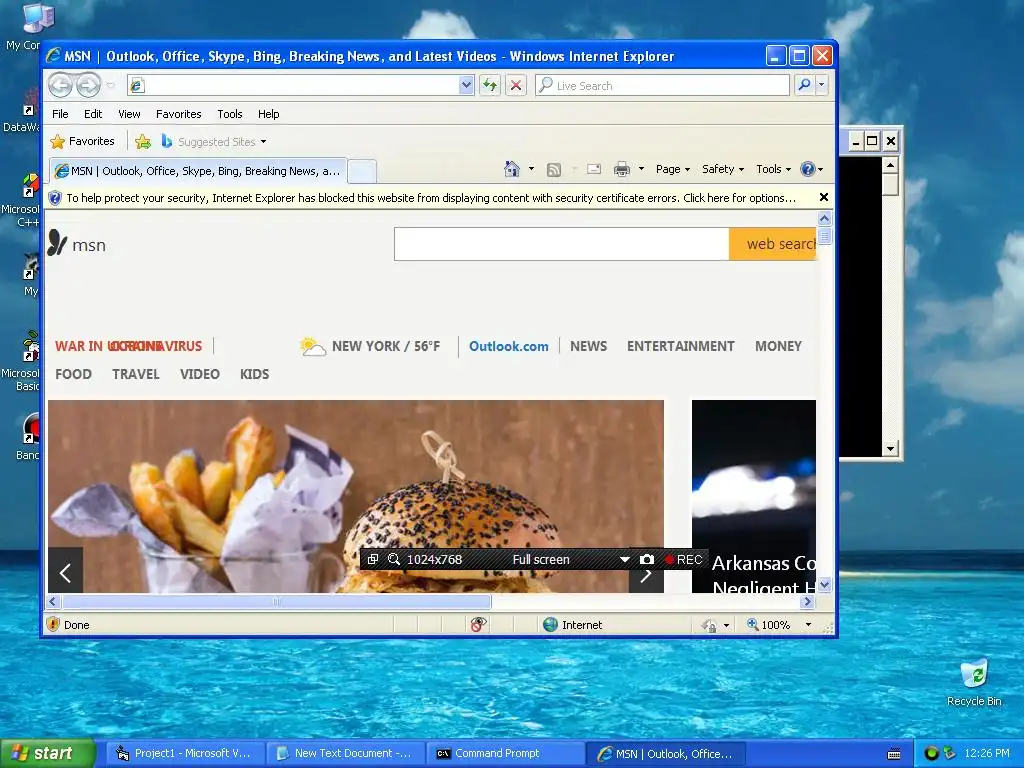
Task: Open the address bar dropdown arrow
Action: pos(466,85)
